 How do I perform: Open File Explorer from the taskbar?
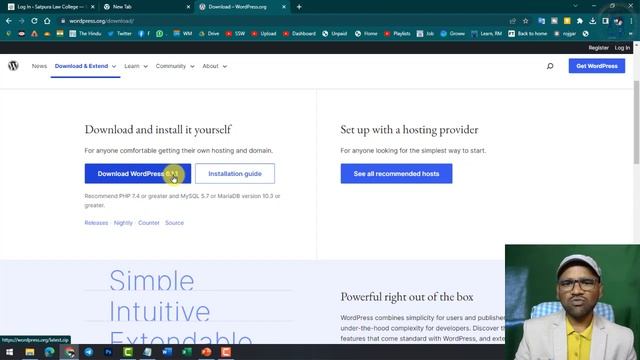[x=30, y=352]
